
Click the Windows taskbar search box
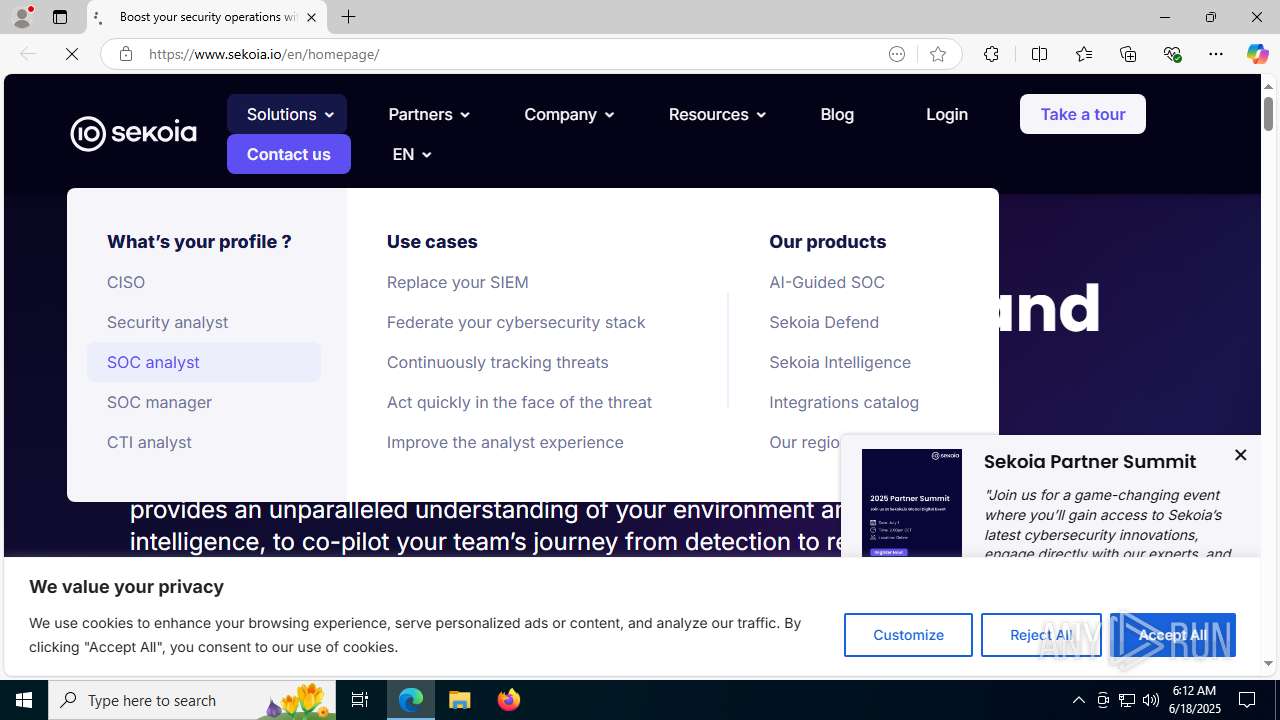pos(190,700)
